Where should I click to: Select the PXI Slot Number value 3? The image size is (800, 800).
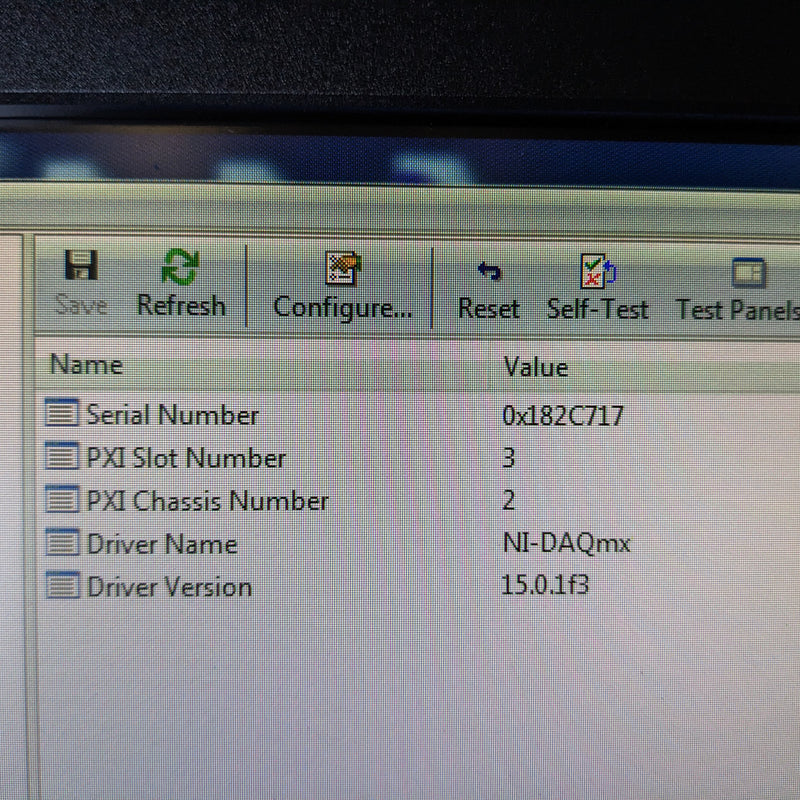[x=509, y=459]
